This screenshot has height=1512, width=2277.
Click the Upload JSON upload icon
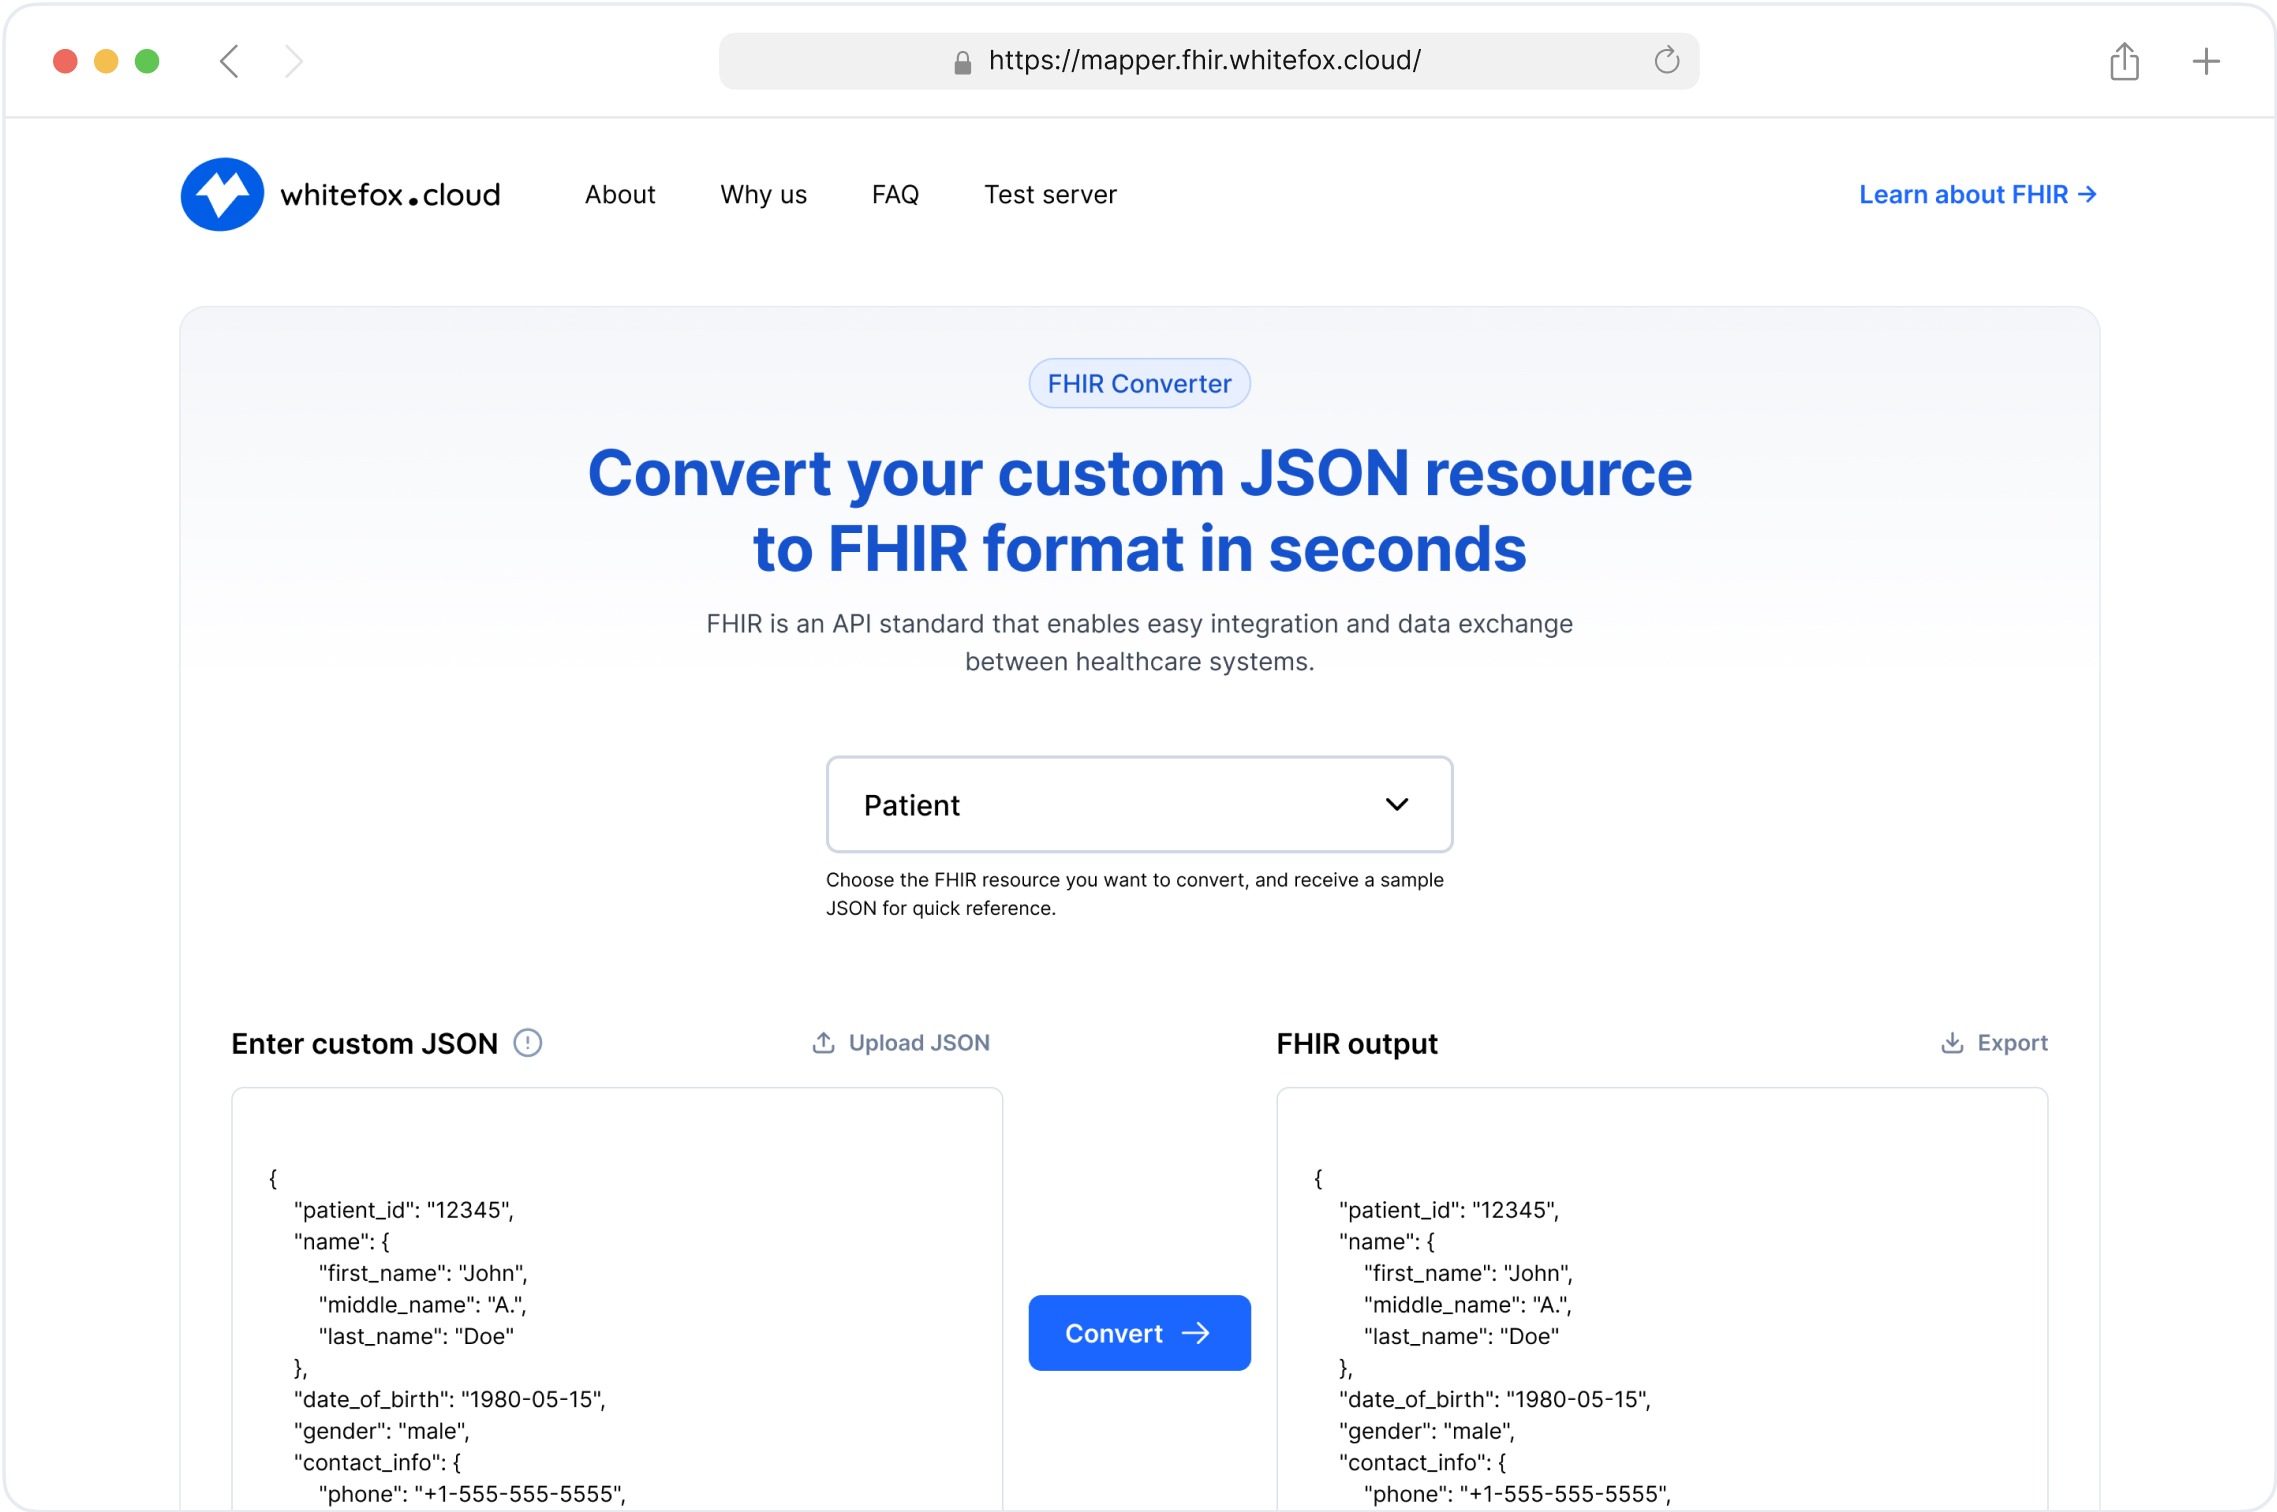click(823, 1043)
